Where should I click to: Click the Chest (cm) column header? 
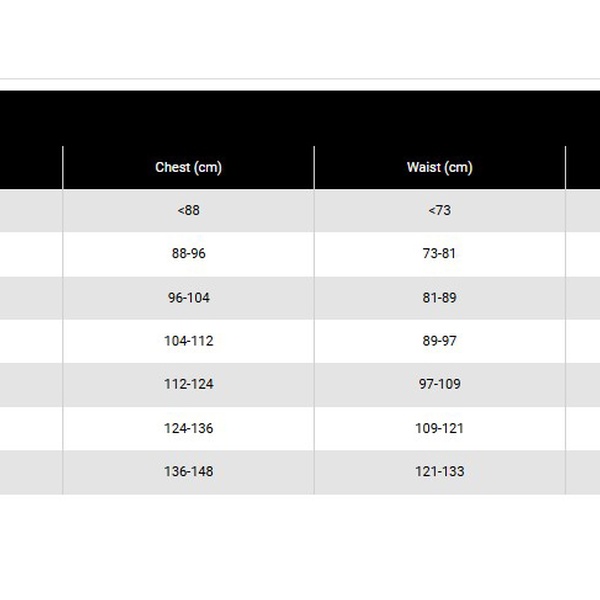(x=188, y=167)
